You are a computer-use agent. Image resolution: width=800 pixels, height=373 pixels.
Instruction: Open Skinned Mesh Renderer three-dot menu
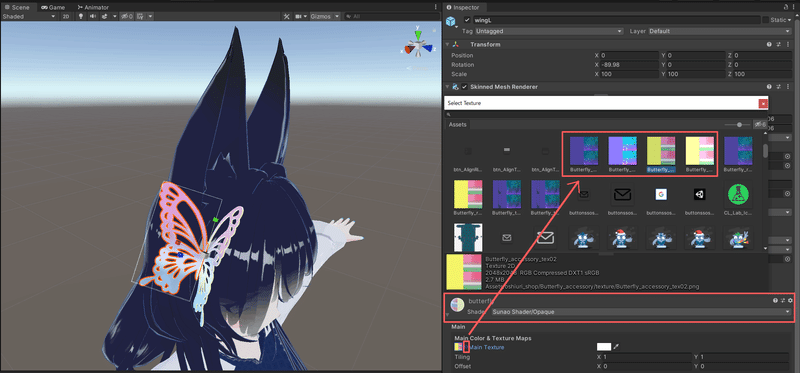(788, 87)
